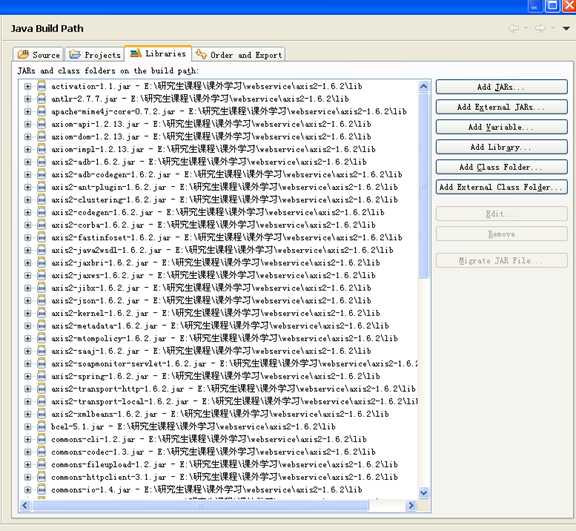Expand the commons-codec-1.3.jar node

click(x=28, y=452)
